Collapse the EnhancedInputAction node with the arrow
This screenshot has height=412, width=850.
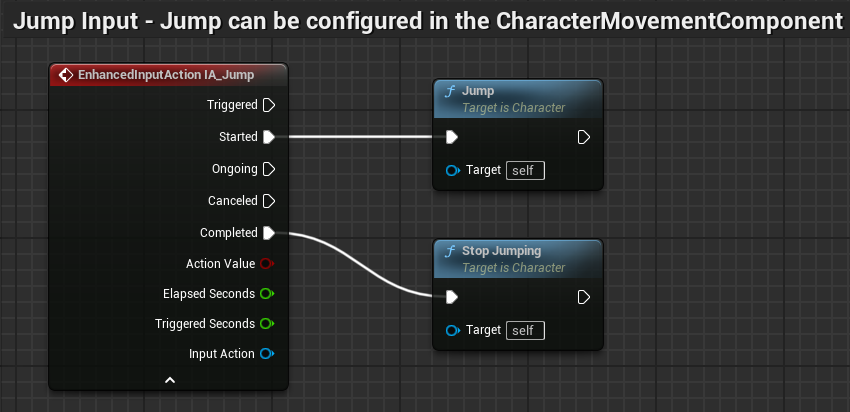[x=170, y=380]
